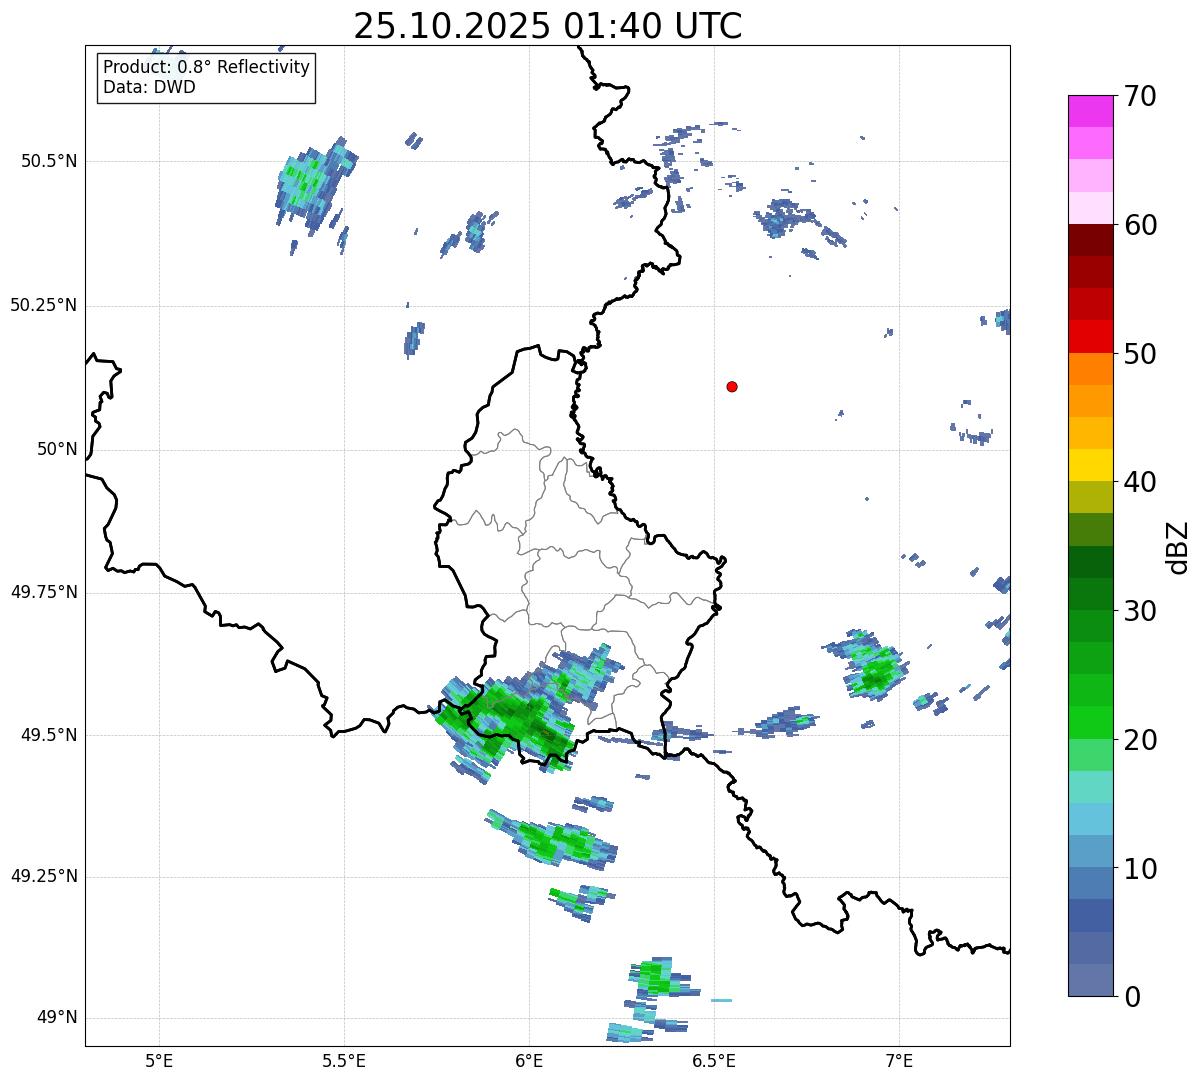Pick the olive colorbar segment below 40
The image size is (1202, 1081).
pos(1090,497)
